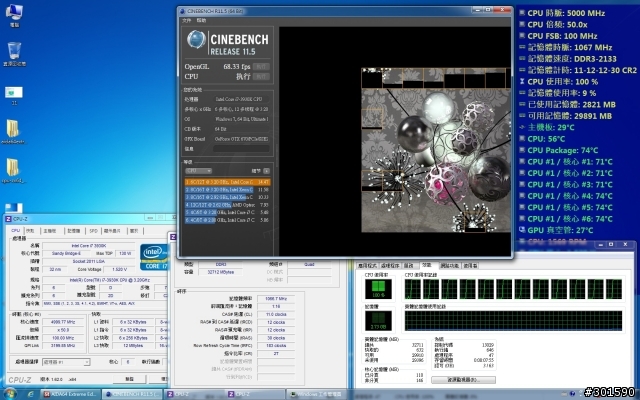This screenshot has width=640, height=400.
Task: Click the Validate button in CPU-Z
Action: click(x=129, y=379)
